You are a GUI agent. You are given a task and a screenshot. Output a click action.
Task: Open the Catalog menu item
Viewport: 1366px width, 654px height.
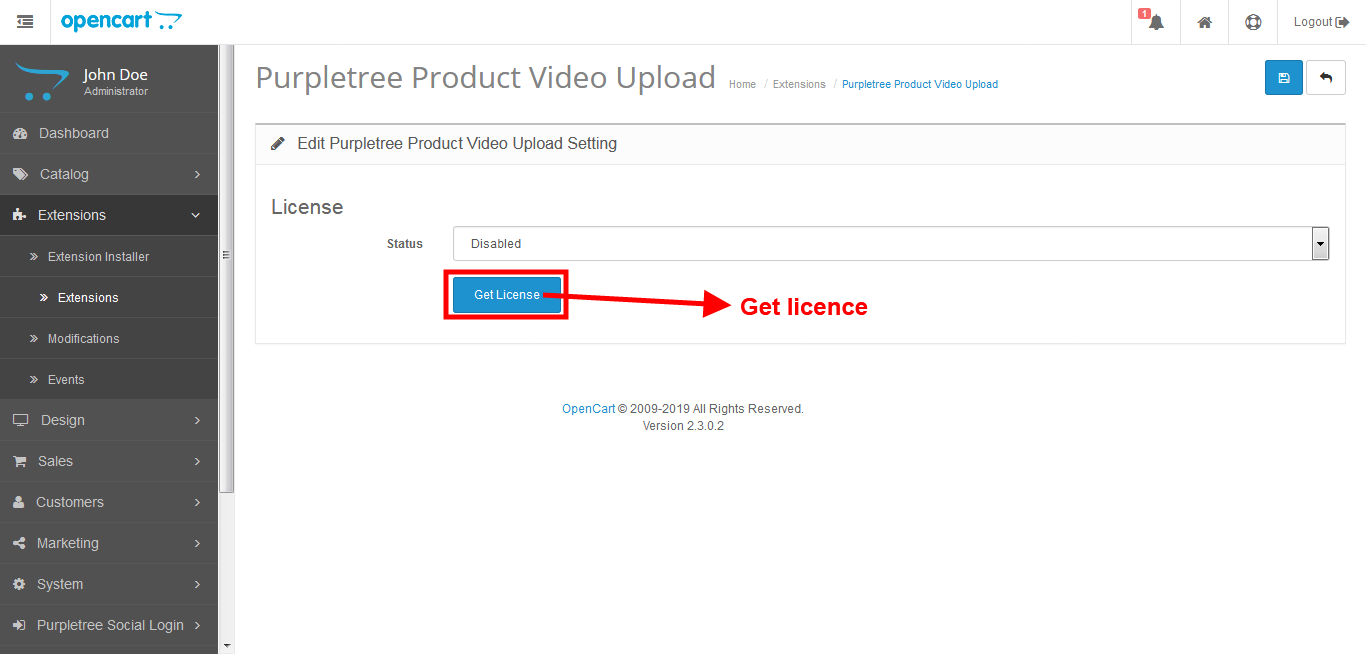[x=109, y=174]
